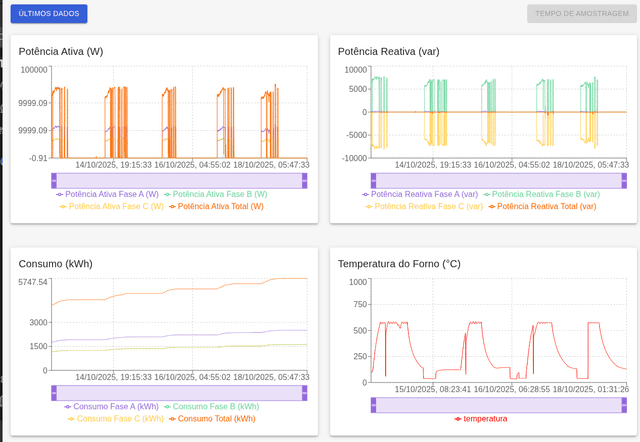Hide Potência Reativa Total series
Image resolution: width=640 pixels, height=442 pixels.
542,206
